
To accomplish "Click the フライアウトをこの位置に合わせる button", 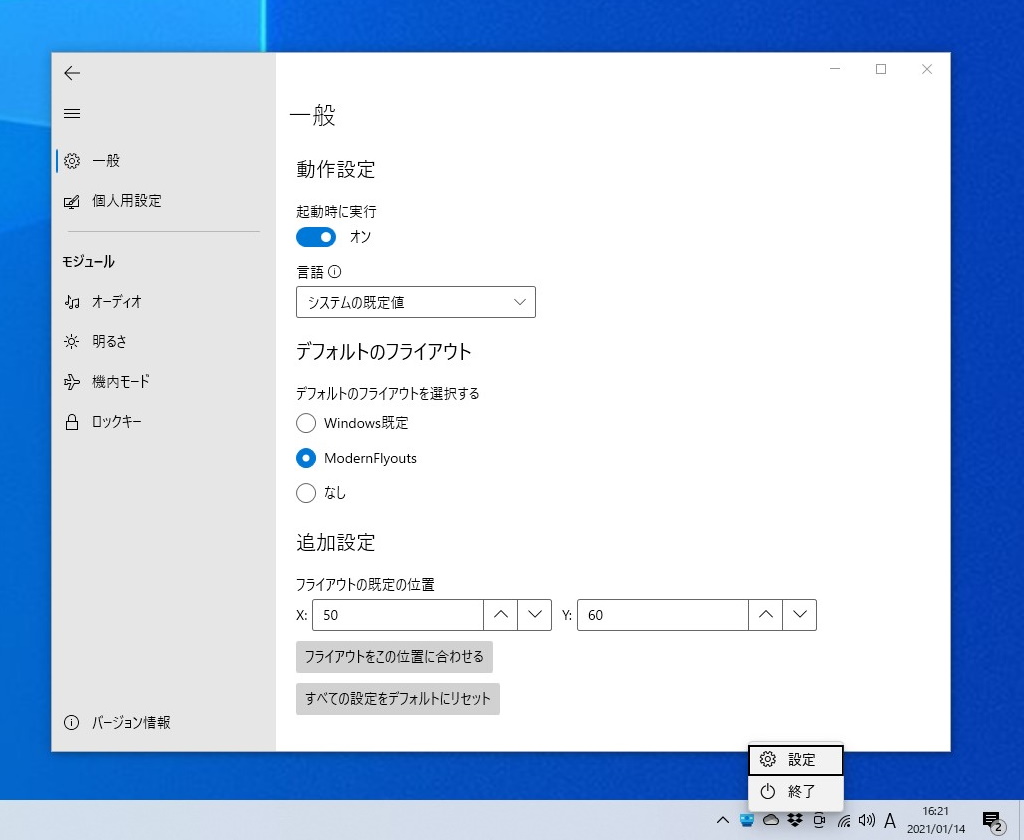I will pyautogui.click(x=397, y=657).
